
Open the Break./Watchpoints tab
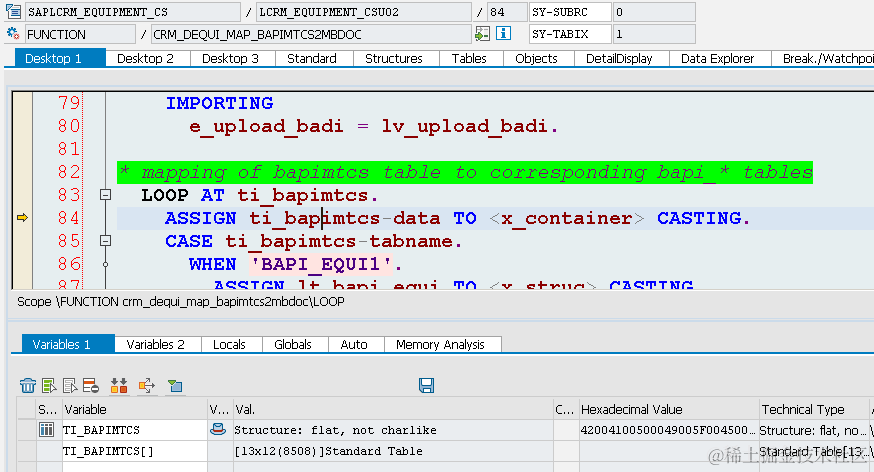(x=823, y=59)
